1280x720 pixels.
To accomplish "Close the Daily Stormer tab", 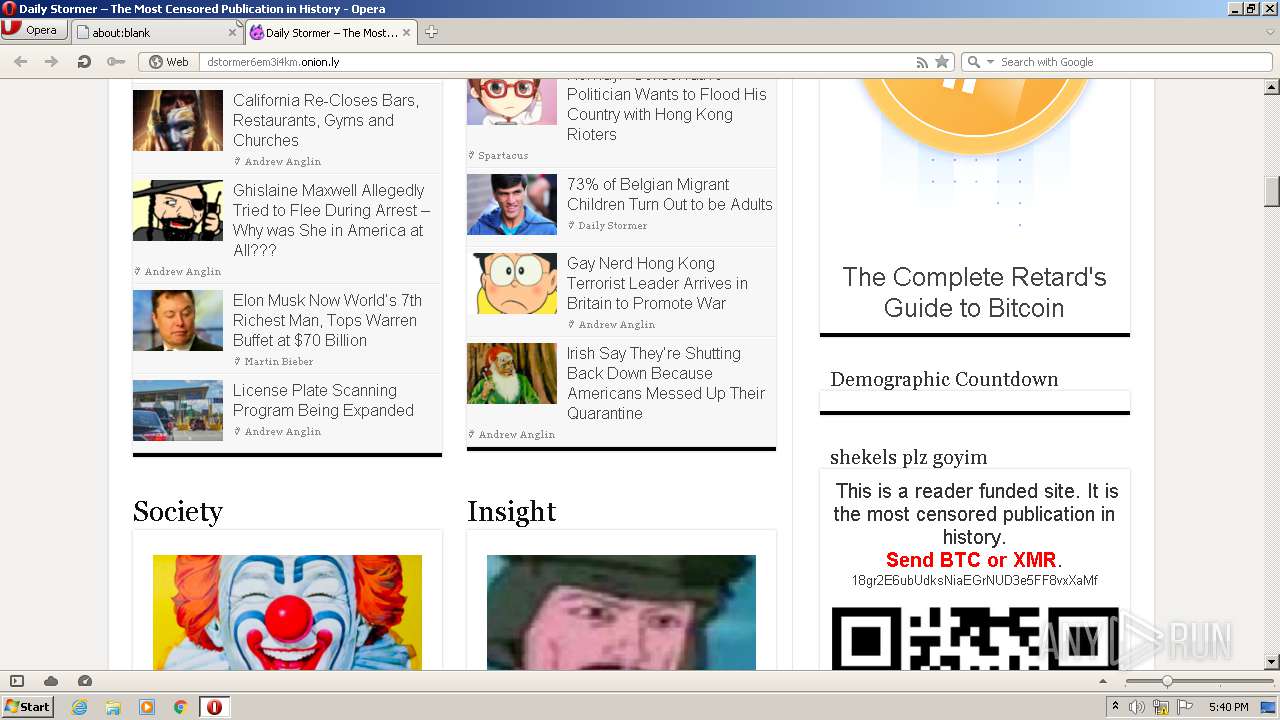I will (407, 32).
